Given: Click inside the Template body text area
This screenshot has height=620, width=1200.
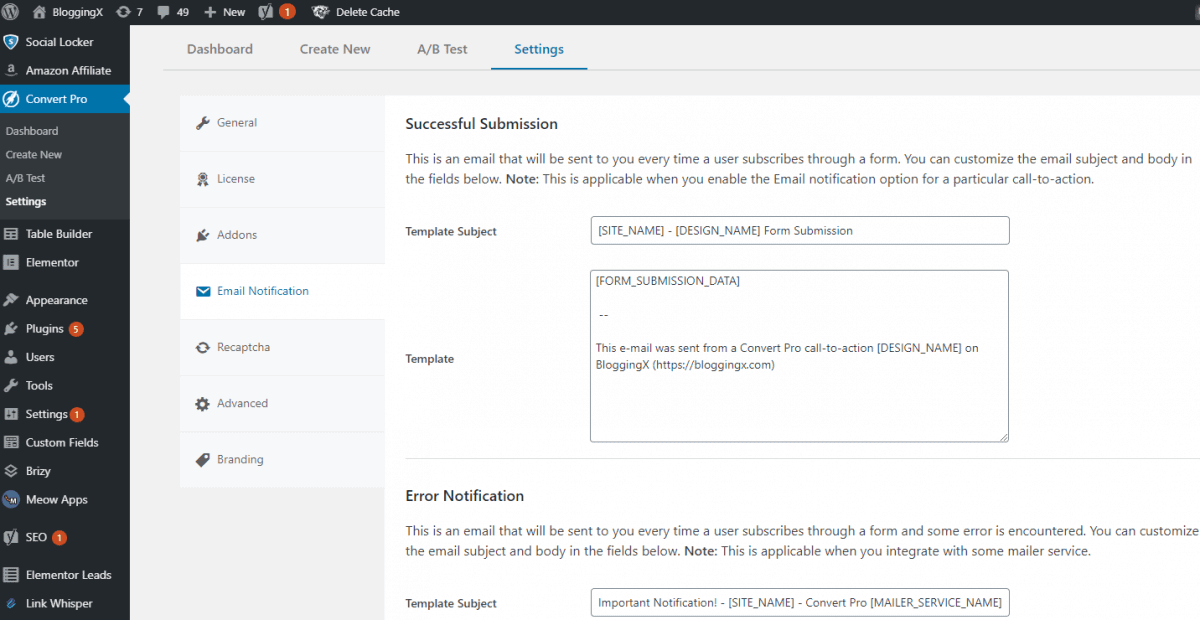Looking at the screenshot, I should [x=800, y=356].
